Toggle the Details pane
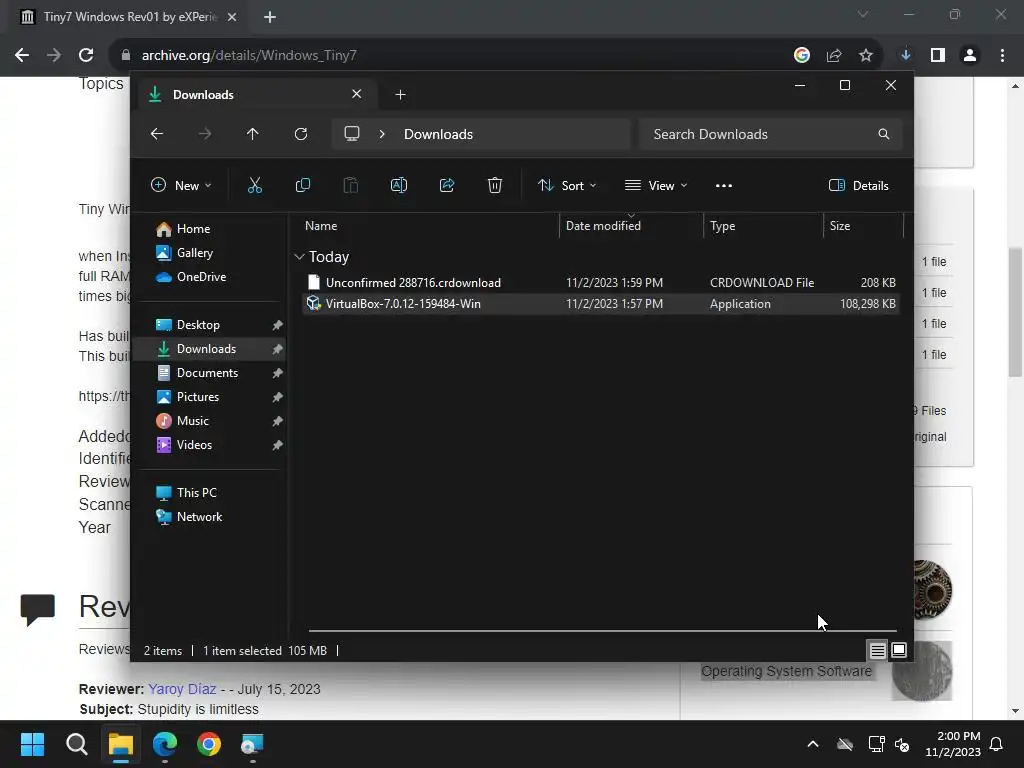This screenshot has height=768, width=1024. (858, 185)
